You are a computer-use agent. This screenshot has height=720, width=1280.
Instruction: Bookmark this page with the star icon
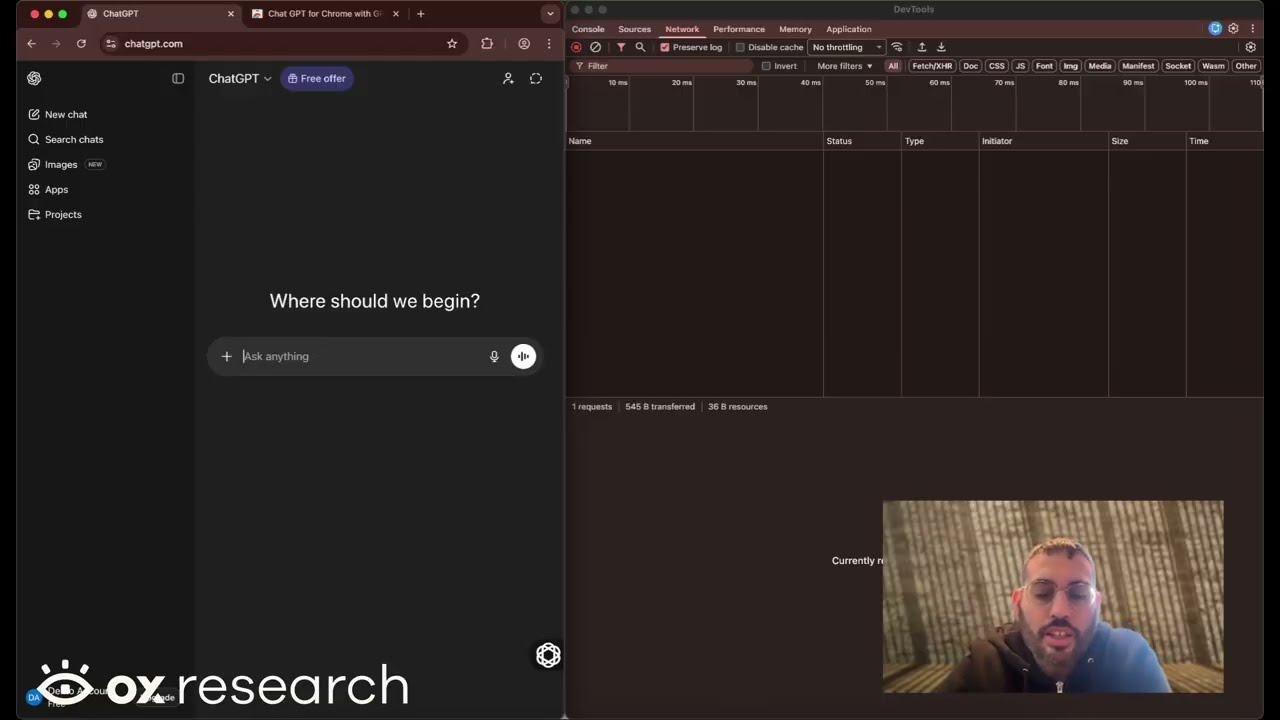click(x=452, y=44)
